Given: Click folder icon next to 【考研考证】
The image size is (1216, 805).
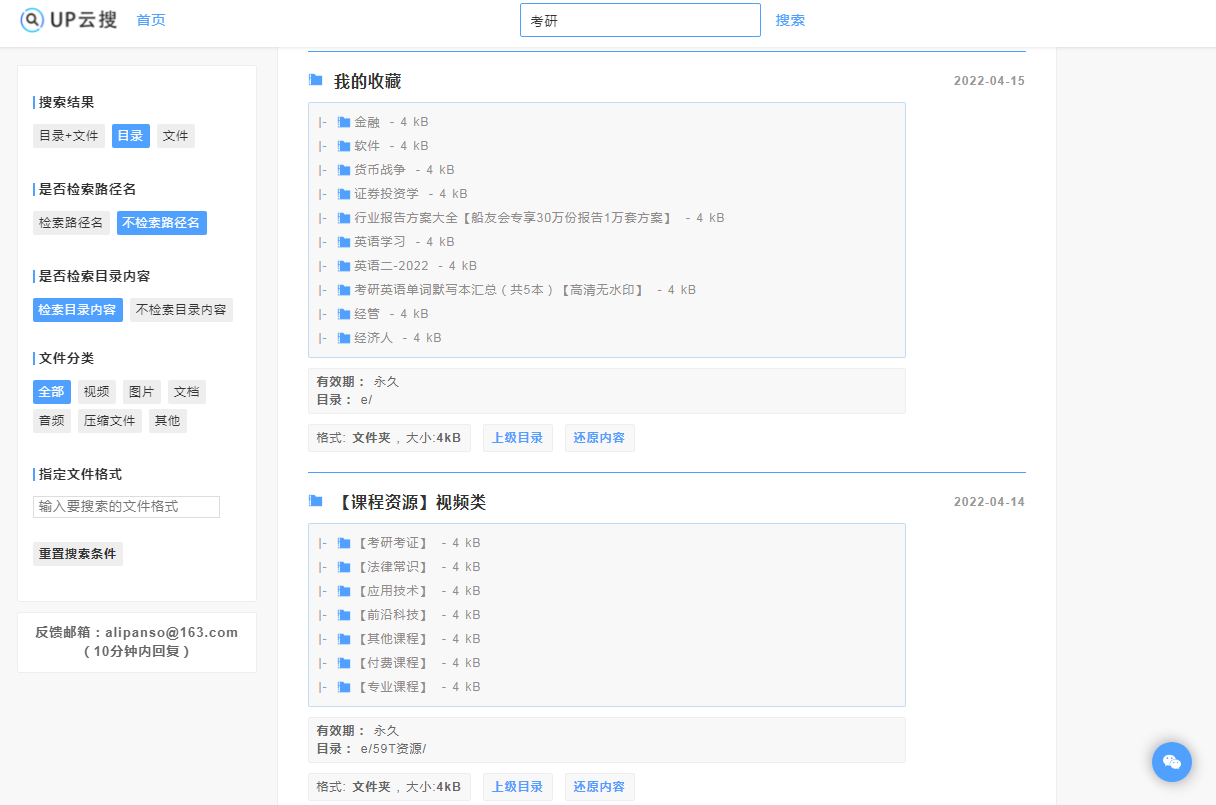Looking at the screenshot, I should [344, 543].
